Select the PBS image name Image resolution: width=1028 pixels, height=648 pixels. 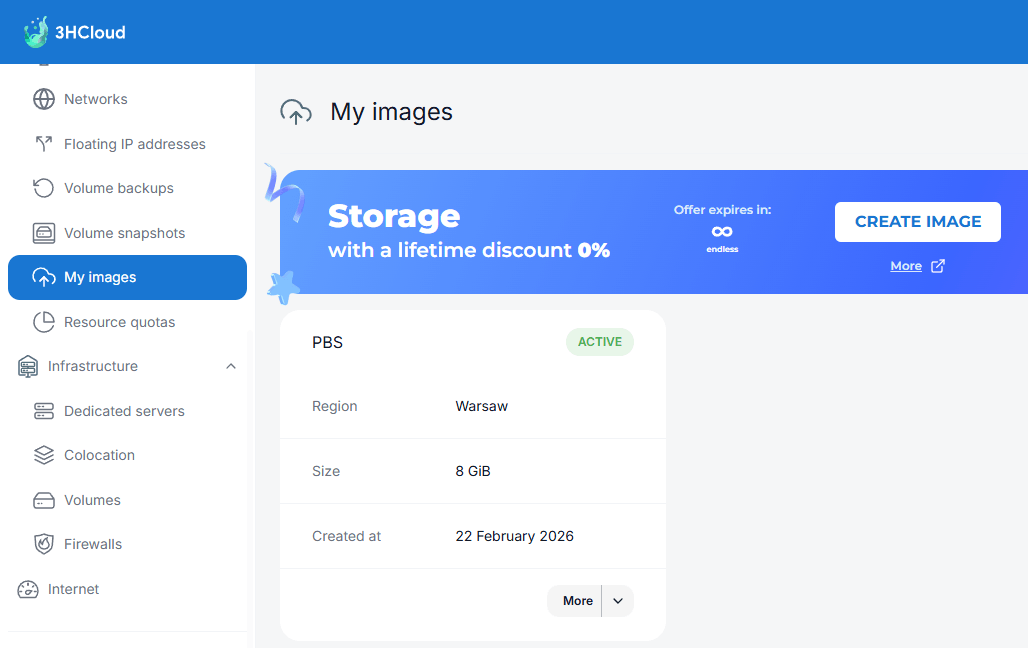tap(327, 342)
